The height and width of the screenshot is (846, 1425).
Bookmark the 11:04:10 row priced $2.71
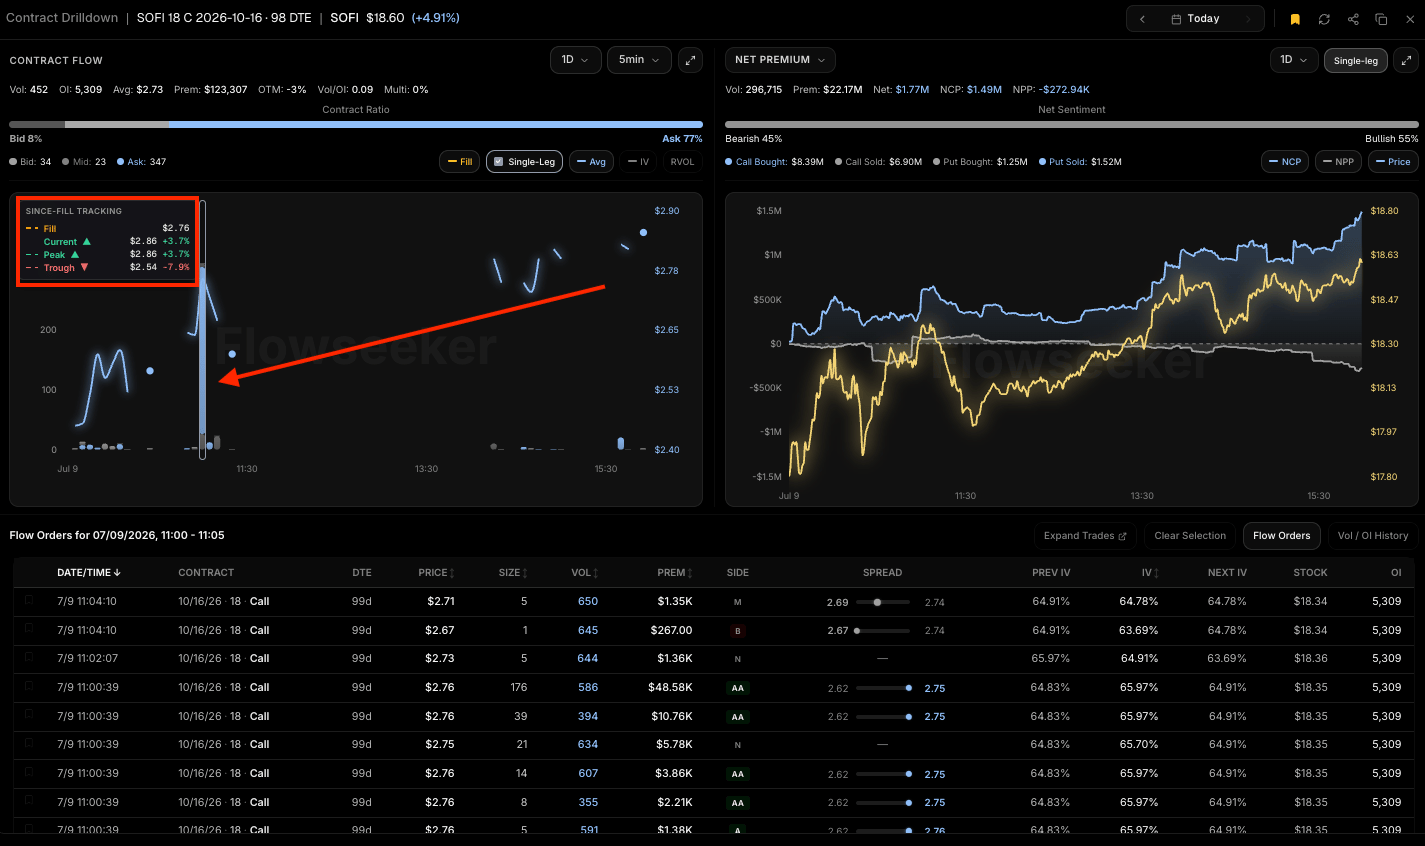coord(29,601)
